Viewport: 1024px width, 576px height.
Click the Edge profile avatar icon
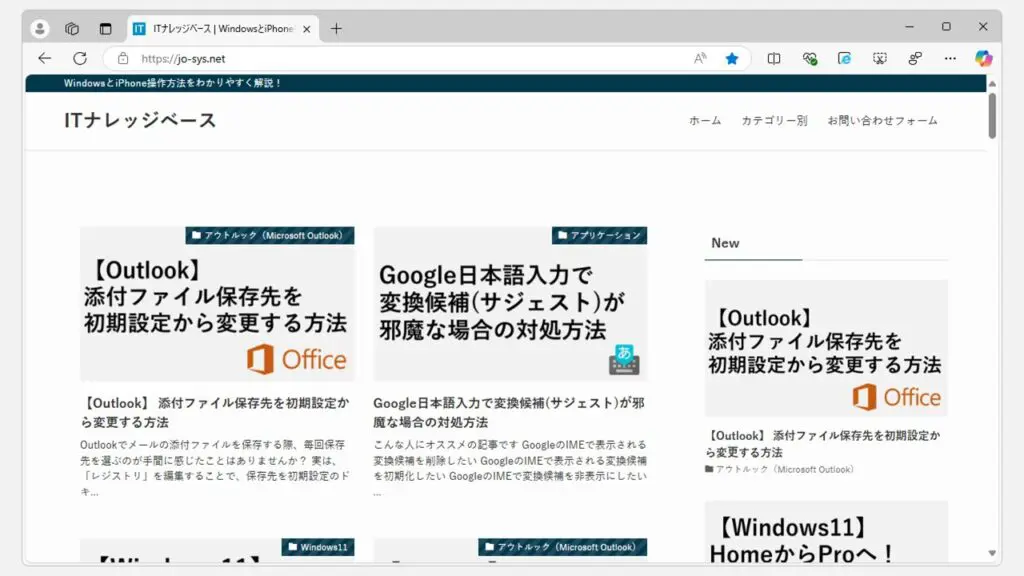[40, 28]
